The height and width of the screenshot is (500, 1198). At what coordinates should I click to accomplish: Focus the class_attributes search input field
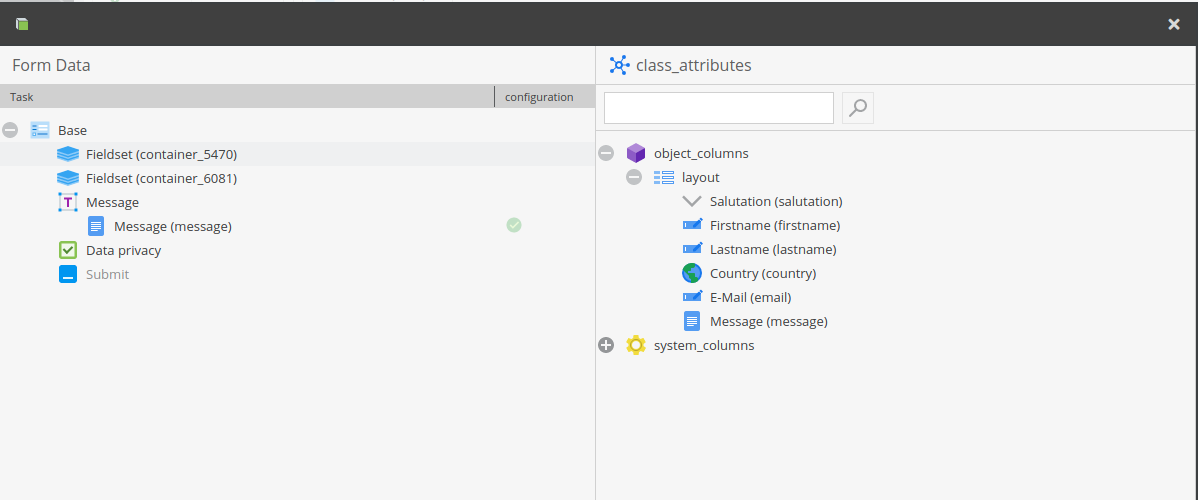(719, 108)
